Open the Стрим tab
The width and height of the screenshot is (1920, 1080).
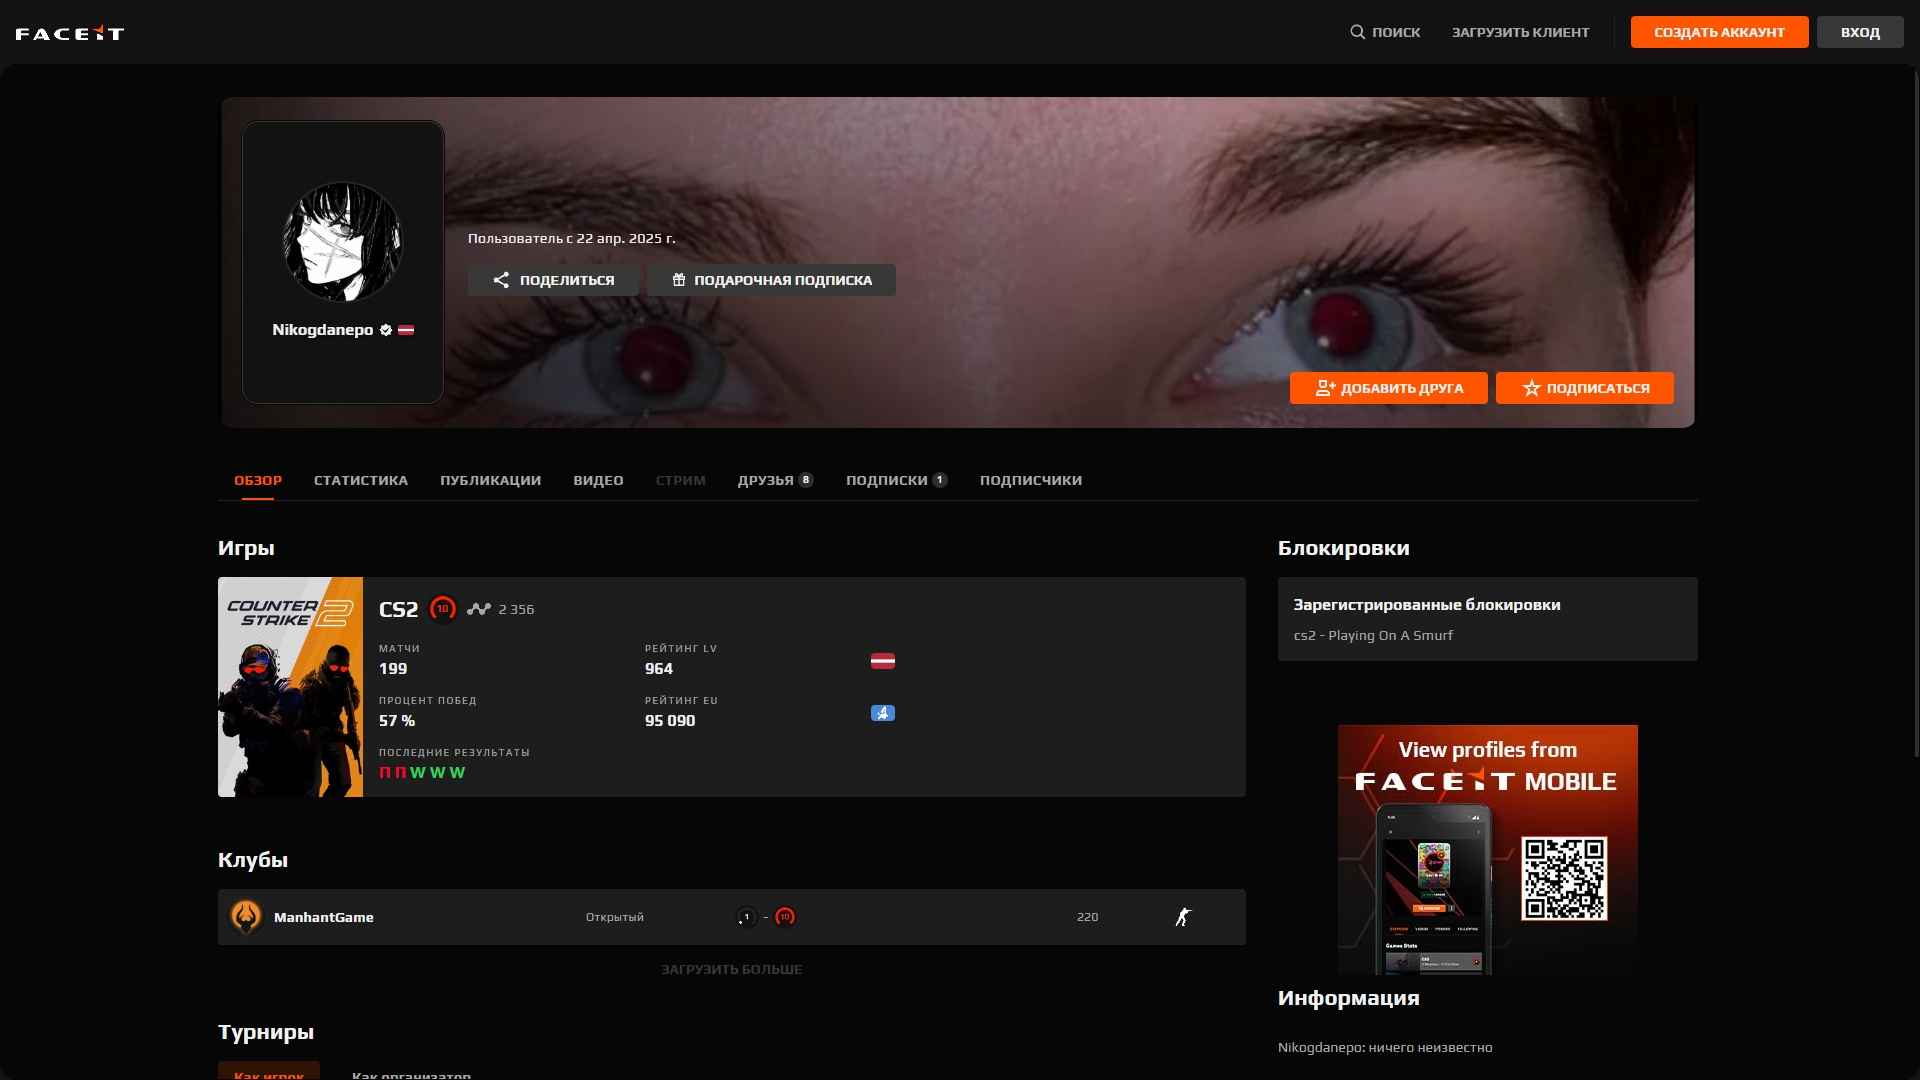point(681,480)
